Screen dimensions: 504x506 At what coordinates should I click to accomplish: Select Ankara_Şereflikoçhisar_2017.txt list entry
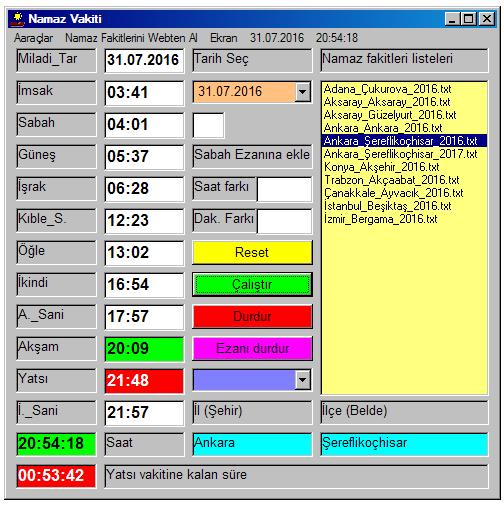click(400, 154)
